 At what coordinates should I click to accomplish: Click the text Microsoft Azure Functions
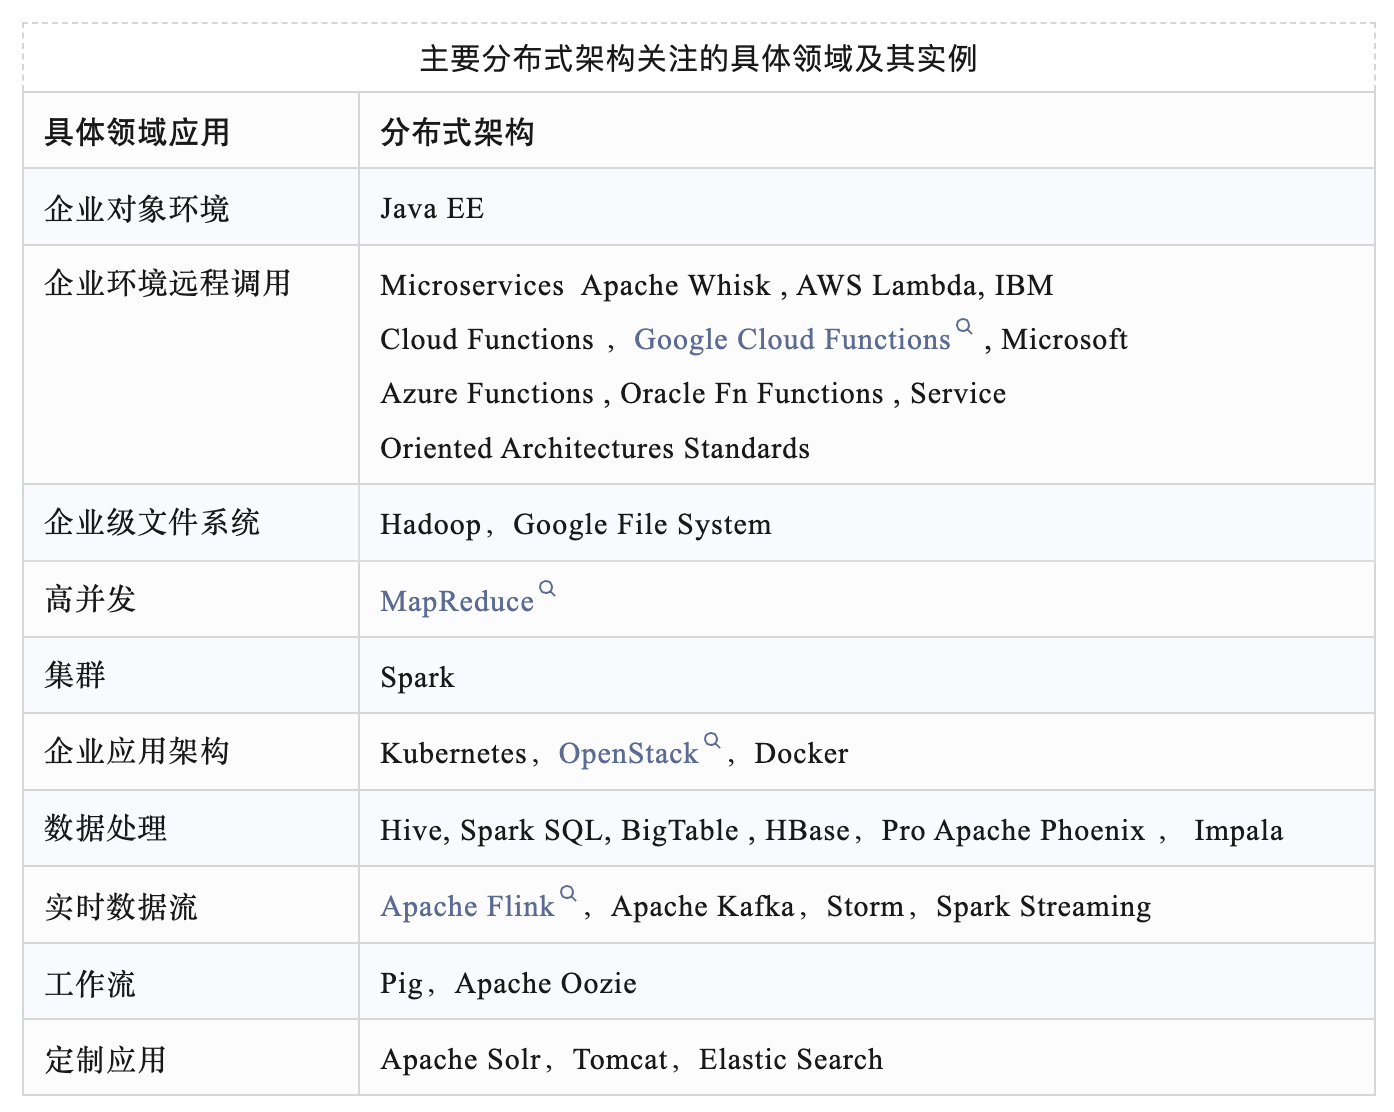point(755,367)
